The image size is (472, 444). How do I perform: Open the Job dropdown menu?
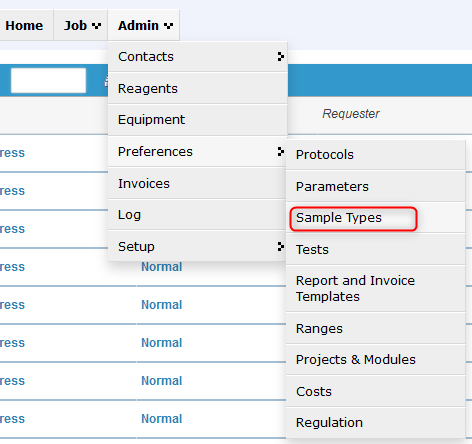(x=81, y=25)
